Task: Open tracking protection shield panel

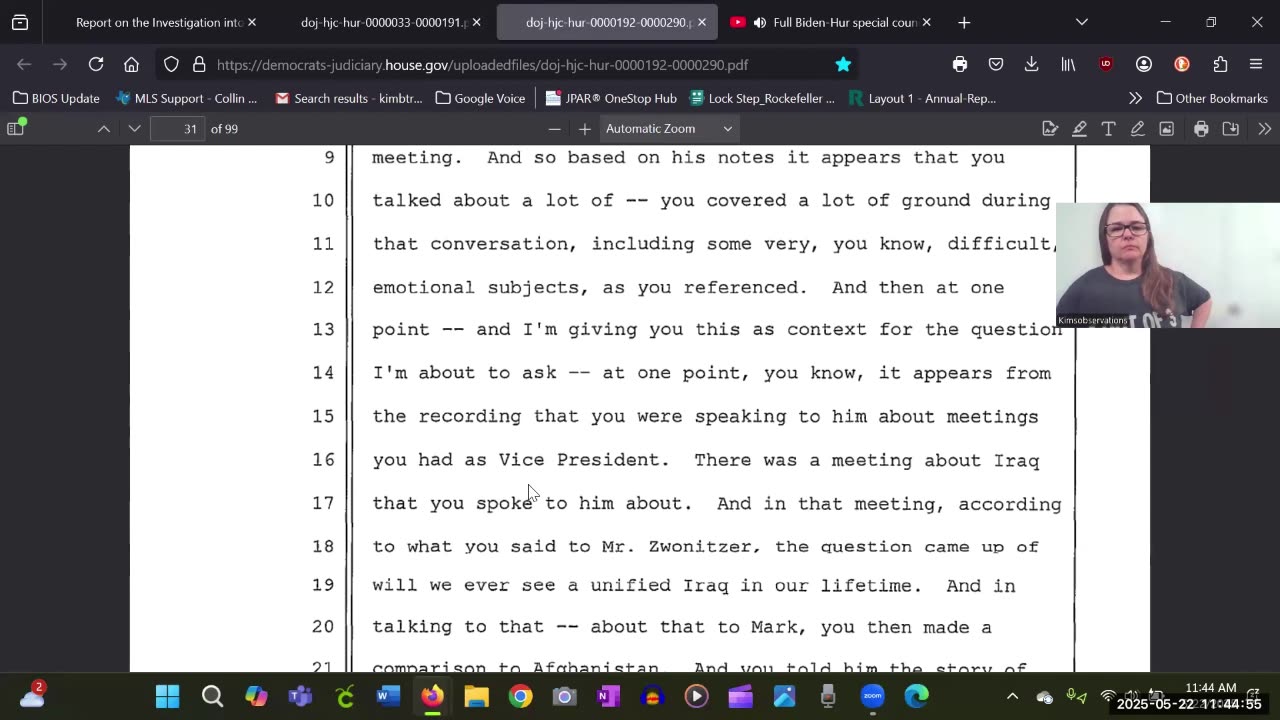Action: coord(171,64)
